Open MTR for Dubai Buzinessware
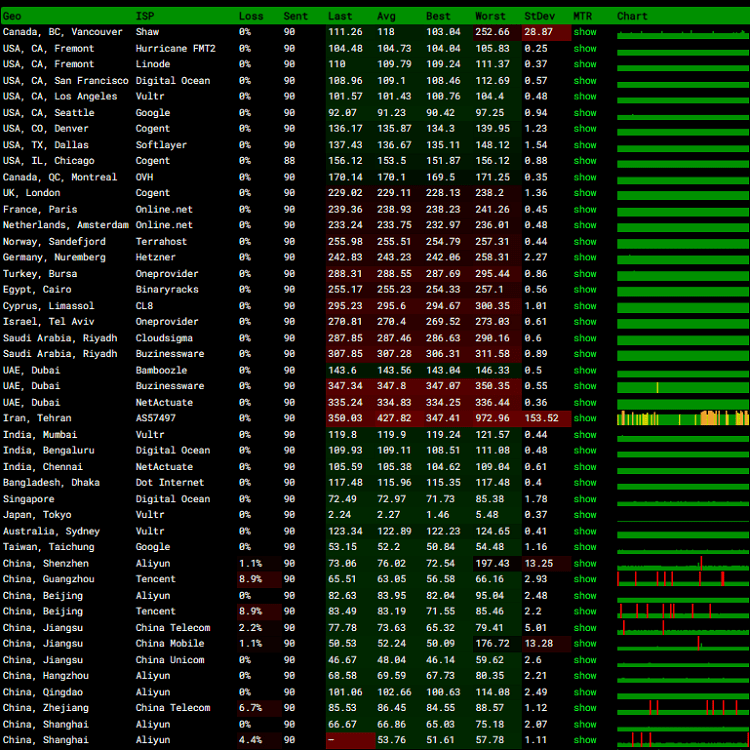The width and height of the screenshot is (750, 750). tap(585, 386)
